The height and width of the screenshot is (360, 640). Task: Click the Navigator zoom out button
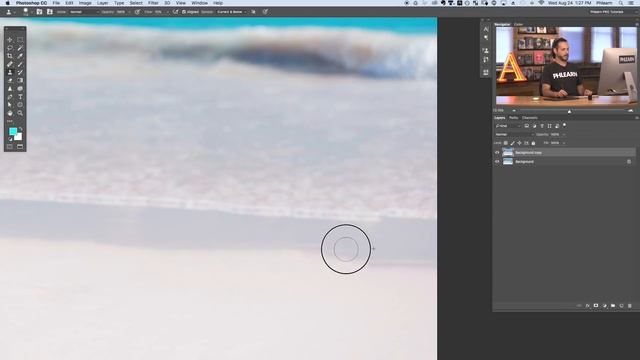click(x=514, y=111)
